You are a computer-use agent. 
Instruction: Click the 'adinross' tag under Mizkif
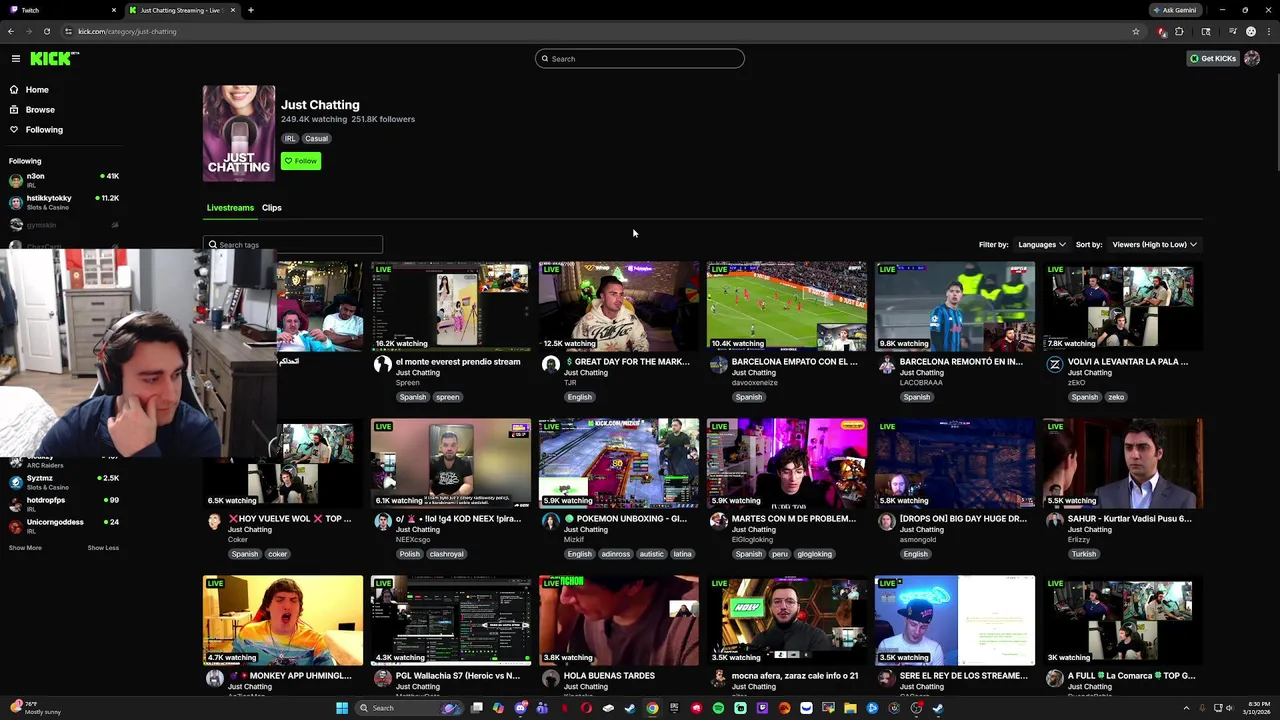[x=616, y=554]
